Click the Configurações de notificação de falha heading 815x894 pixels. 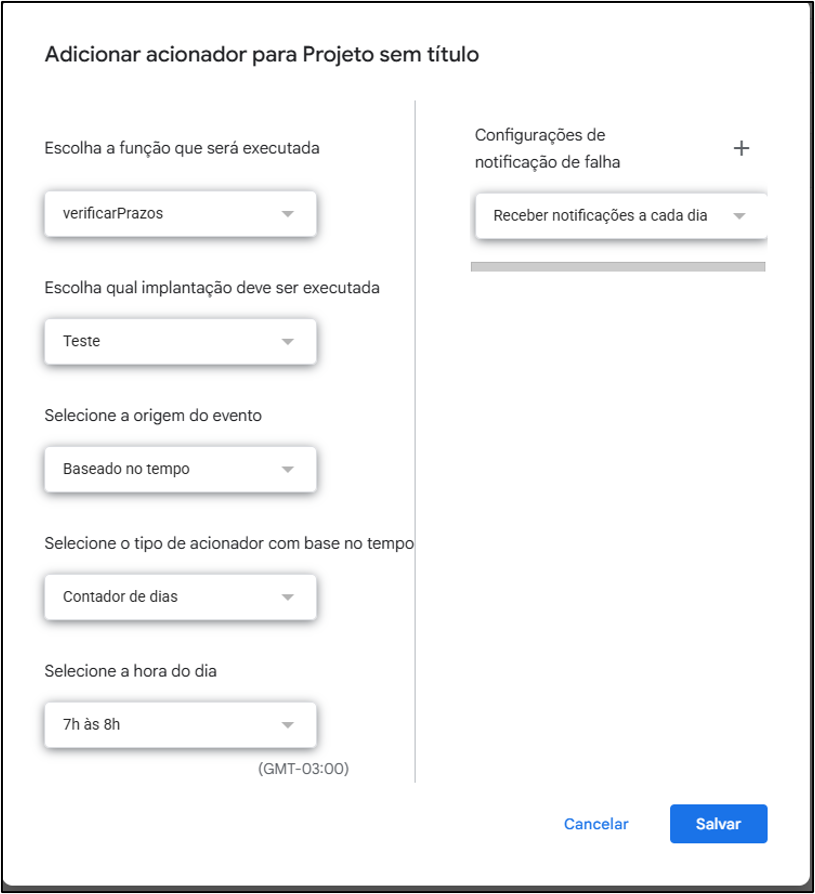pyautogui.click(x=548, y=149)
